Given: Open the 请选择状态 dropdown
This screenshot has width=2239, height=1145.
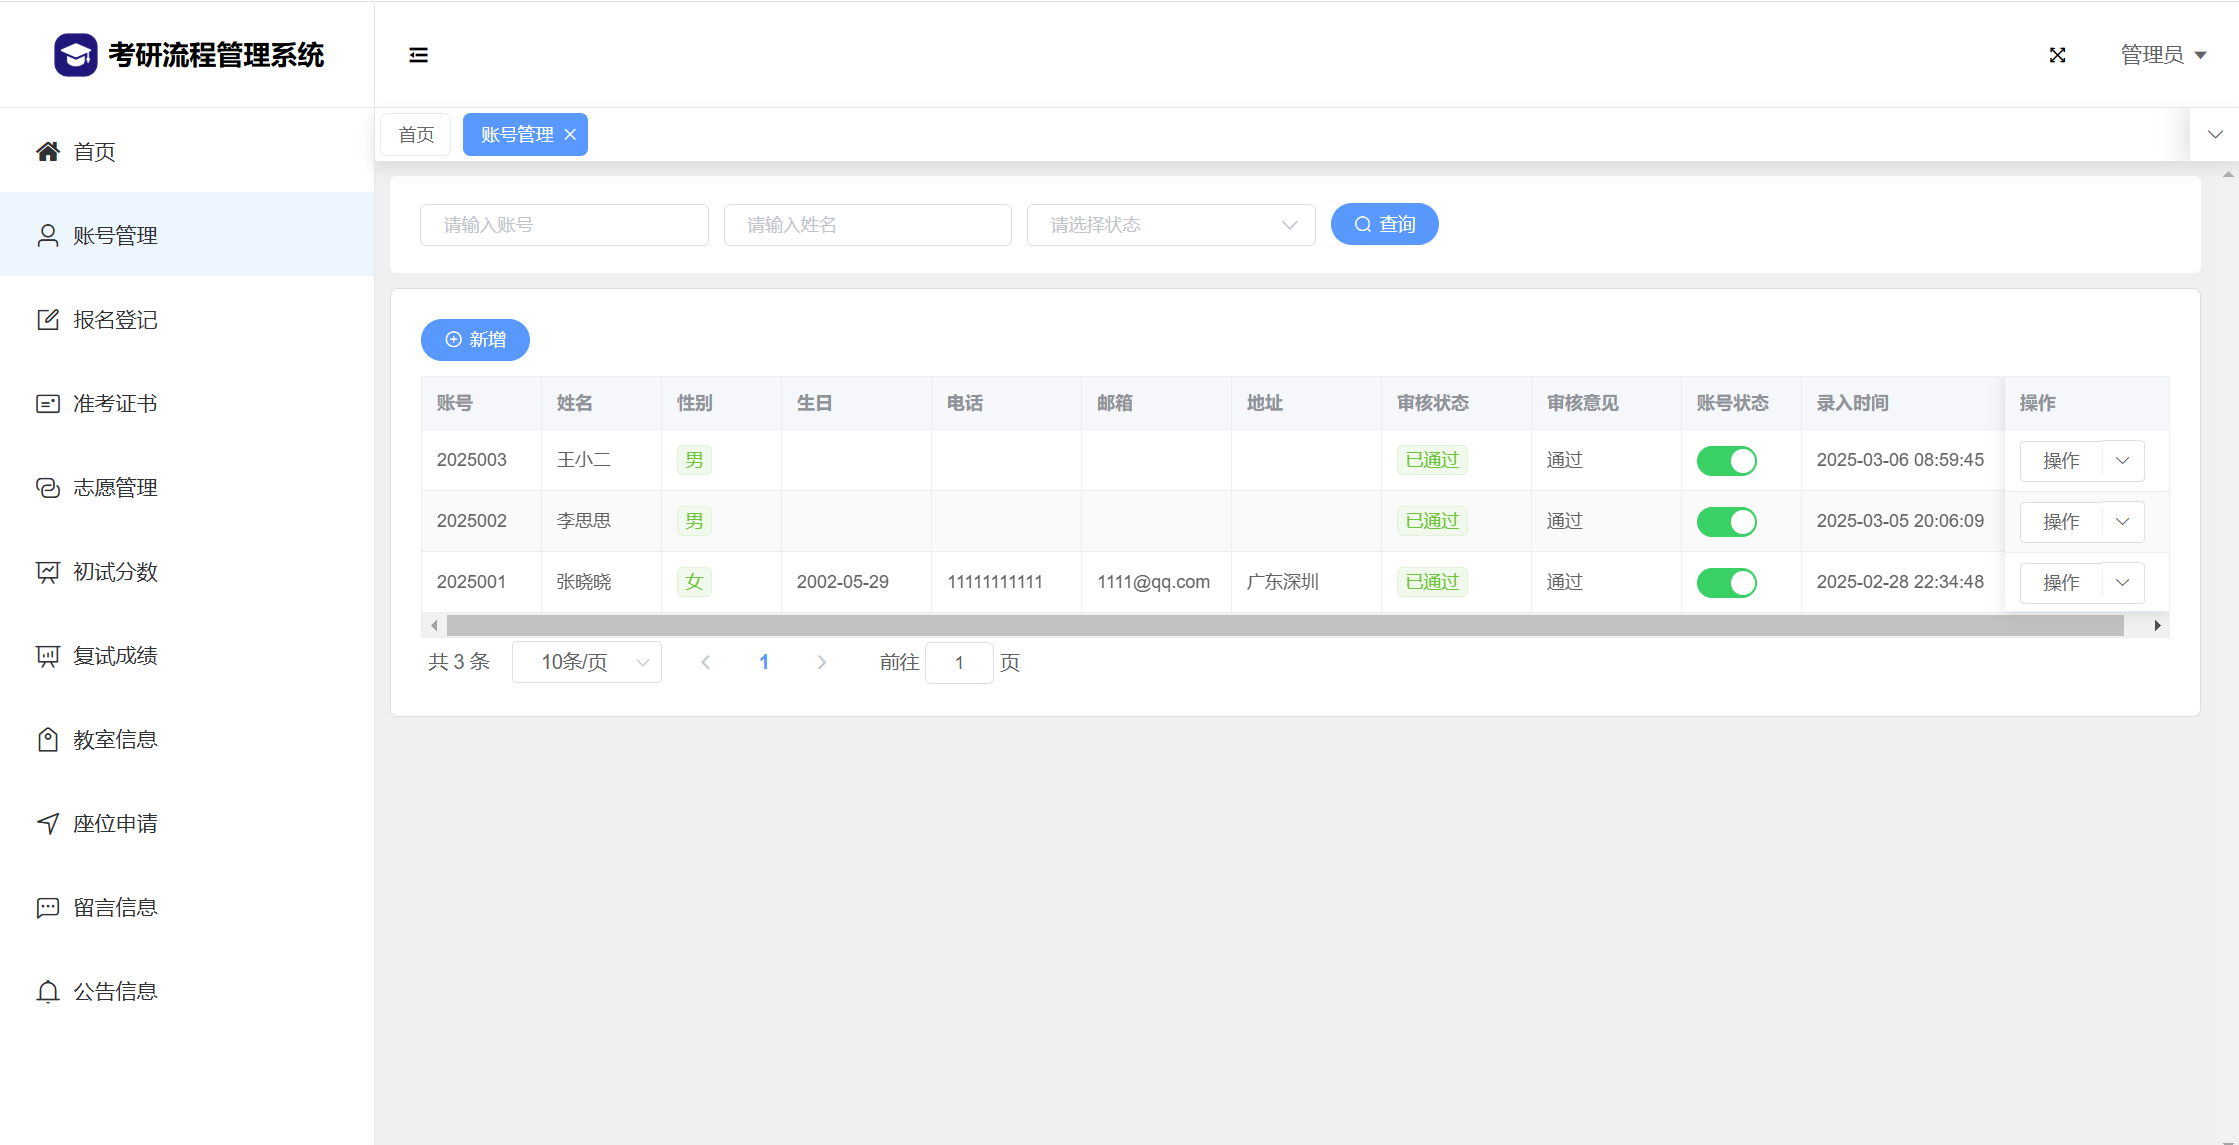Looking at the screenshot, I should (1170, 225).
